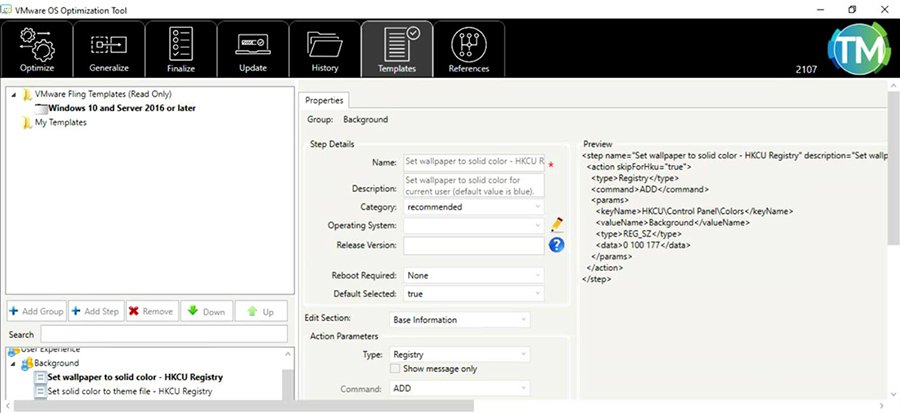Switch to the Templates tab
Viewport: 900px width, 413px height.
(x=397, y=50)
